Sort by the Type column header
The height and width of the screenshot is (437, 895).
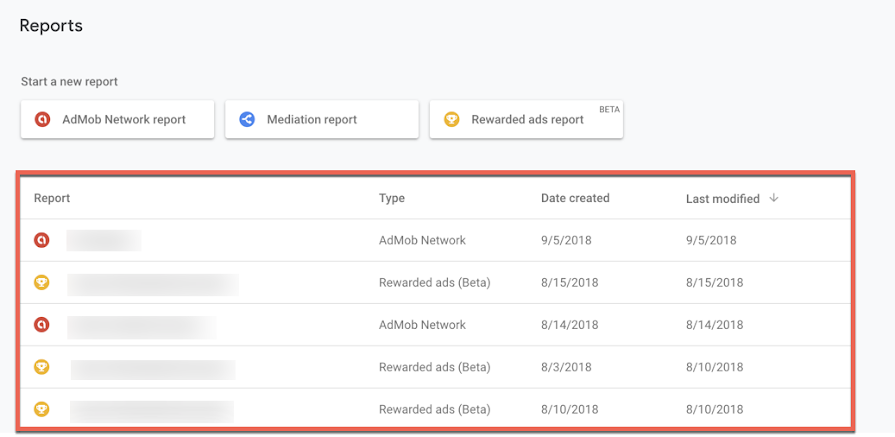tap(392, 198)
